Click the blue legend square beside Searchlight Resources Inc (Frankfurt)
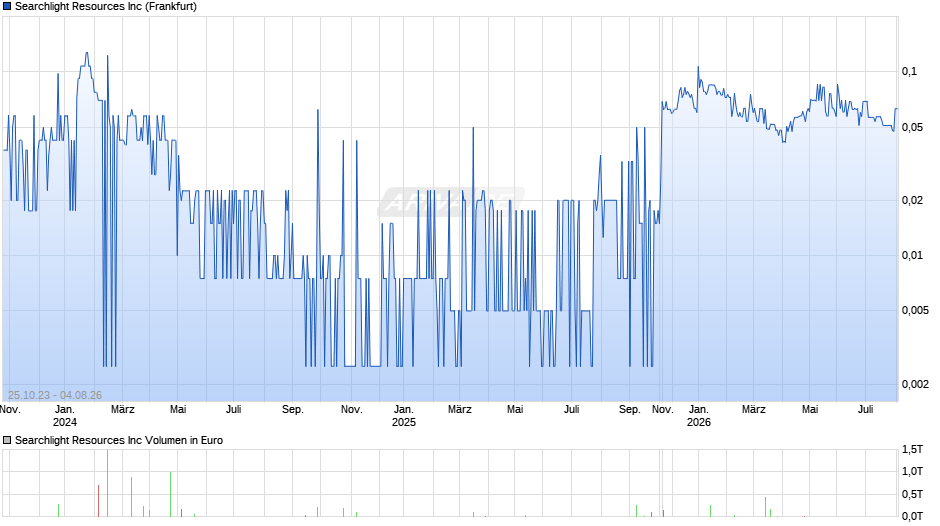 [x=7, y=7]
